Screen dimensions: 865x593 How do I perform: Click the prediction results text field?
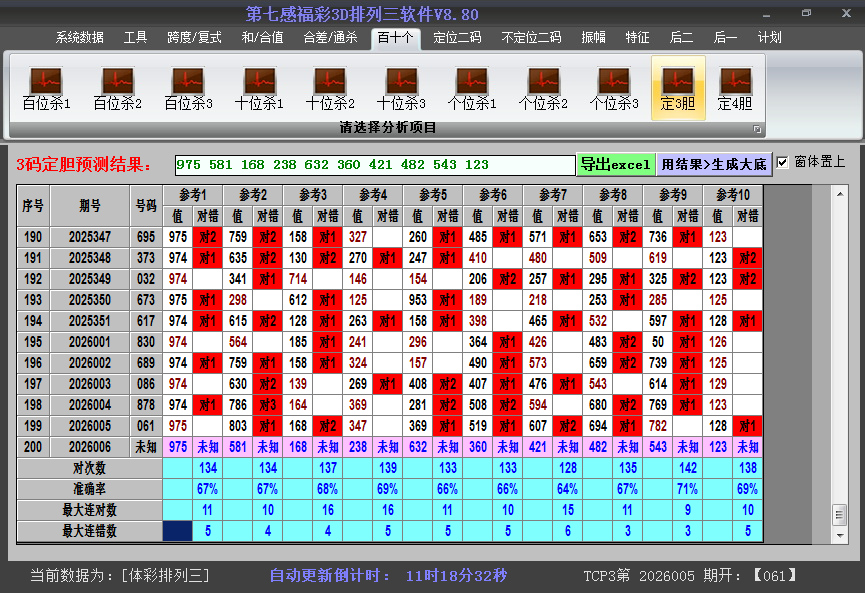[x=374, y=164]
